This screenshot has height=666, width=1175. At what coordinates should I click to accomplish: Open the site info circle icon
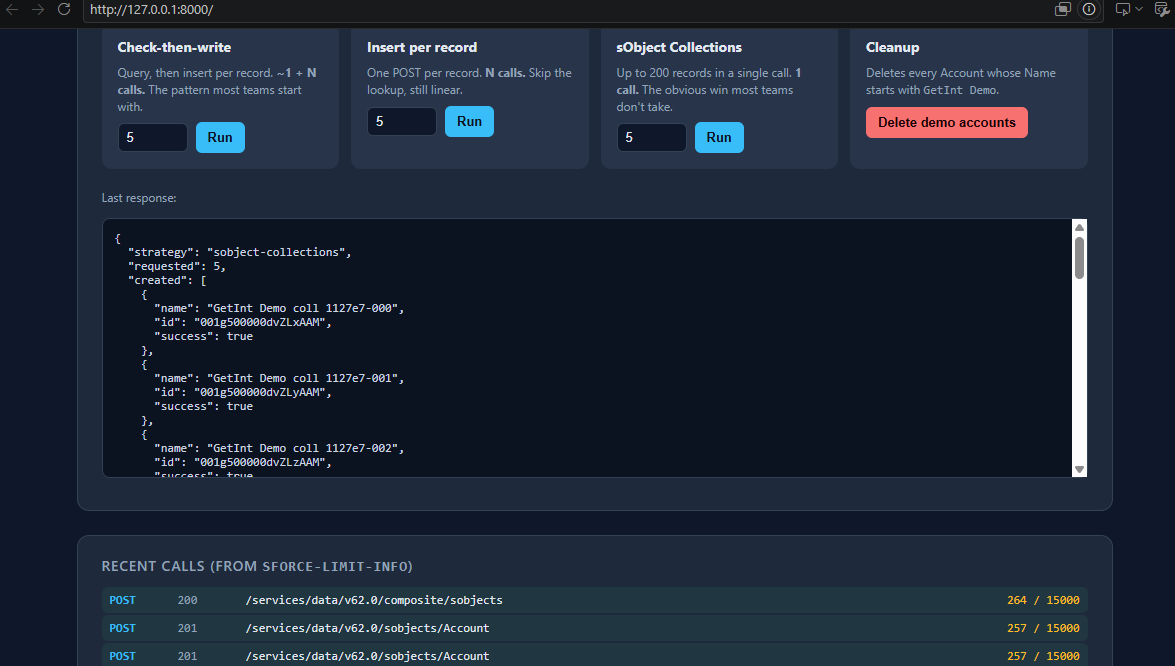[x=1089, y=10]
